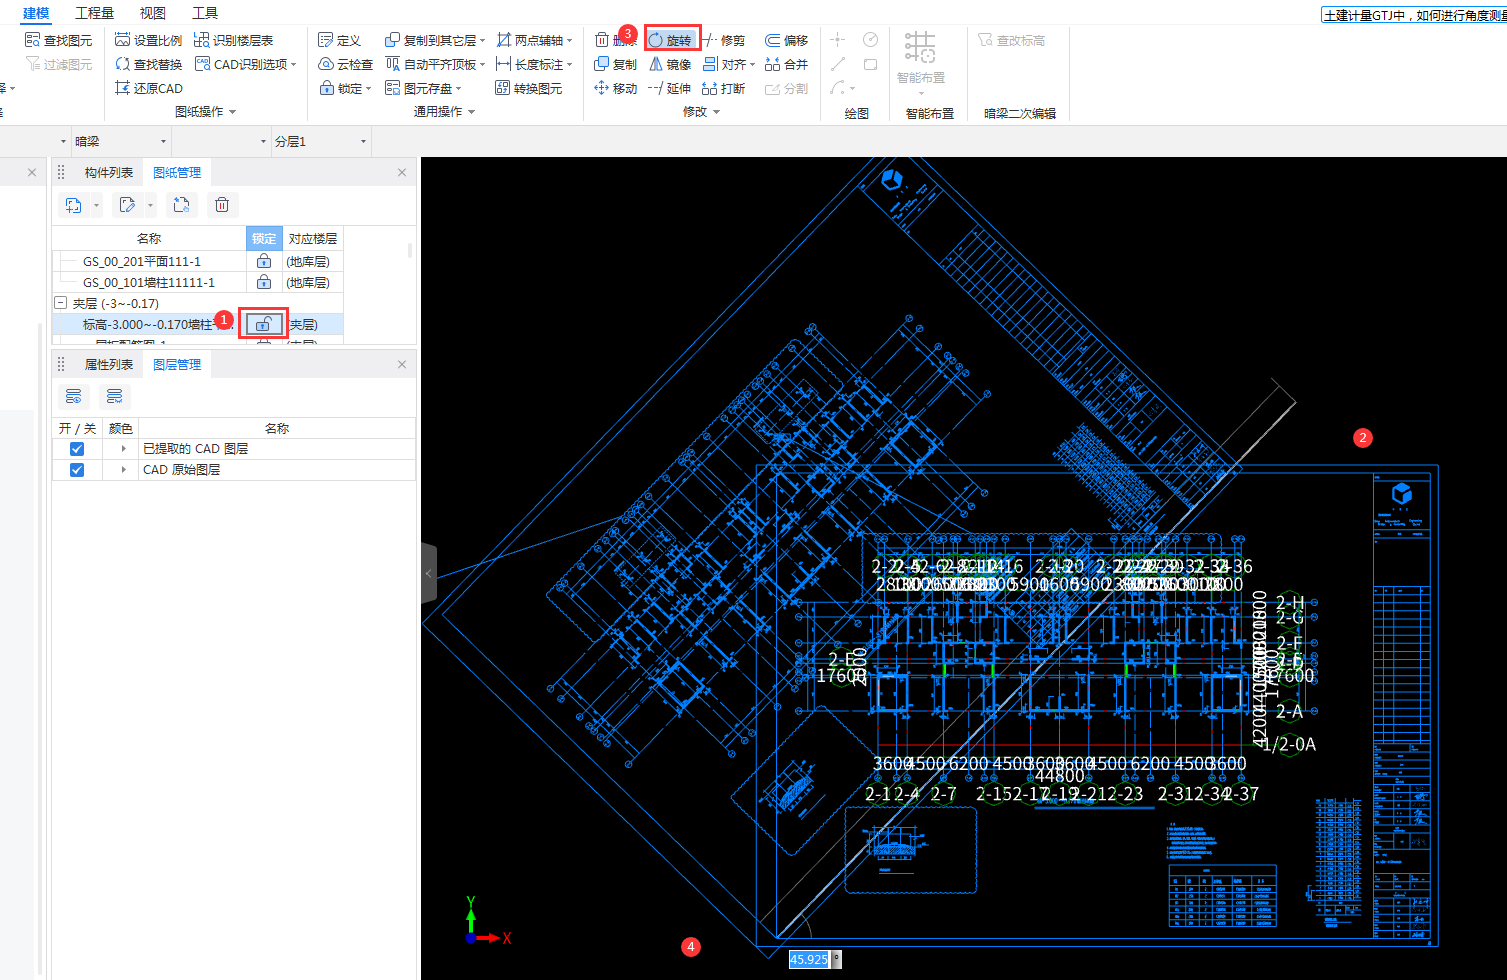Select the 旋转 (rotate) tool
Screen dimensions: 1507x980
671,40
